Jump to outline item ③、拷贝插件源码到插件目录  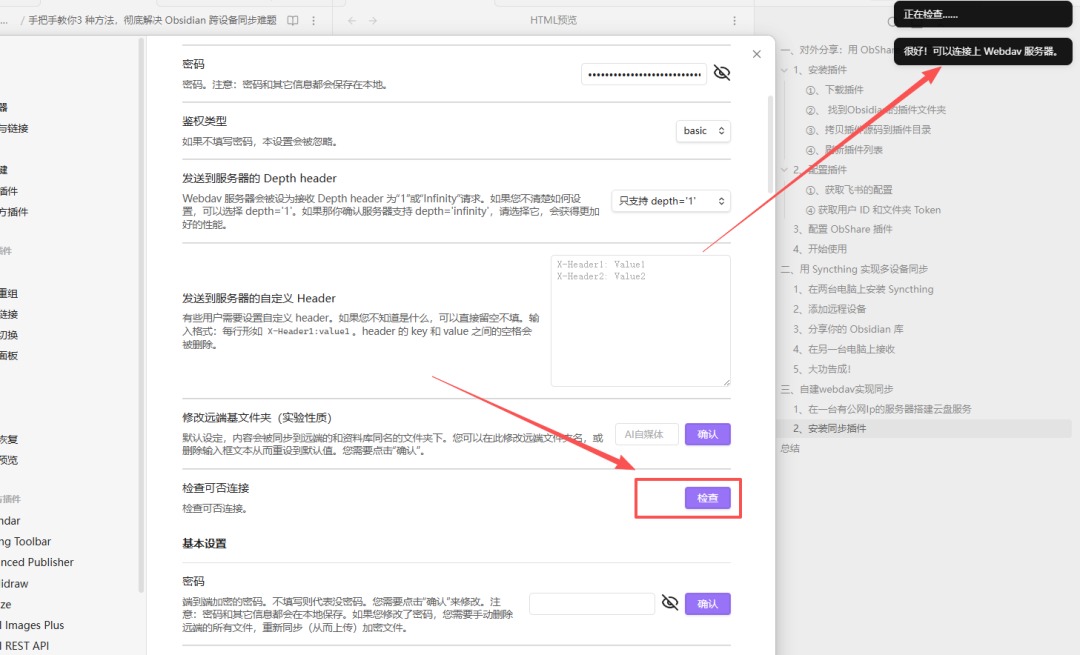pos(868,130)
